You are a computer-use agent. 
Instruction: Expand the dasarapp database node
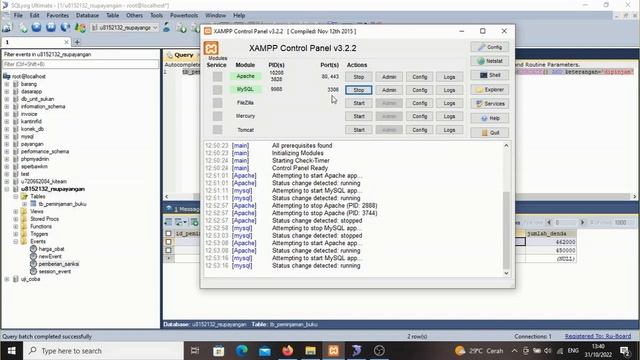(7, 91)
